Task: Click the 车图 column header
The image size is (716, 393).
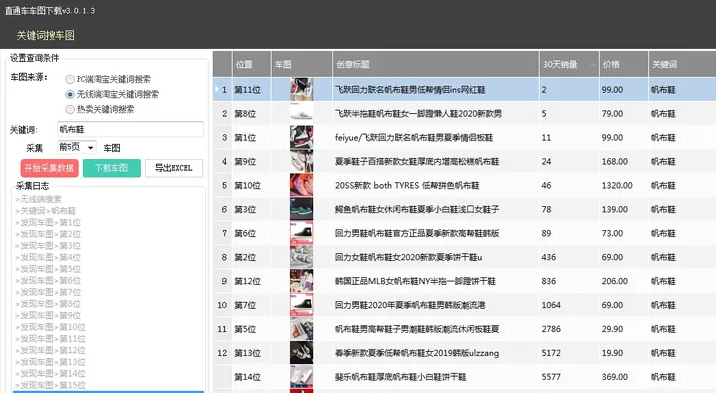Action: [302, 64]
